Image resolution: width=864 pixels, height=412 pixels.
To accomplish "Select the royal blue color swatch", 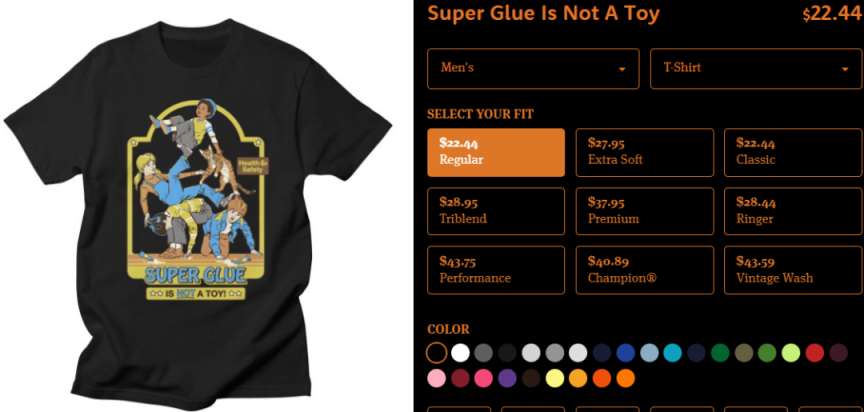I will point(625,353).
